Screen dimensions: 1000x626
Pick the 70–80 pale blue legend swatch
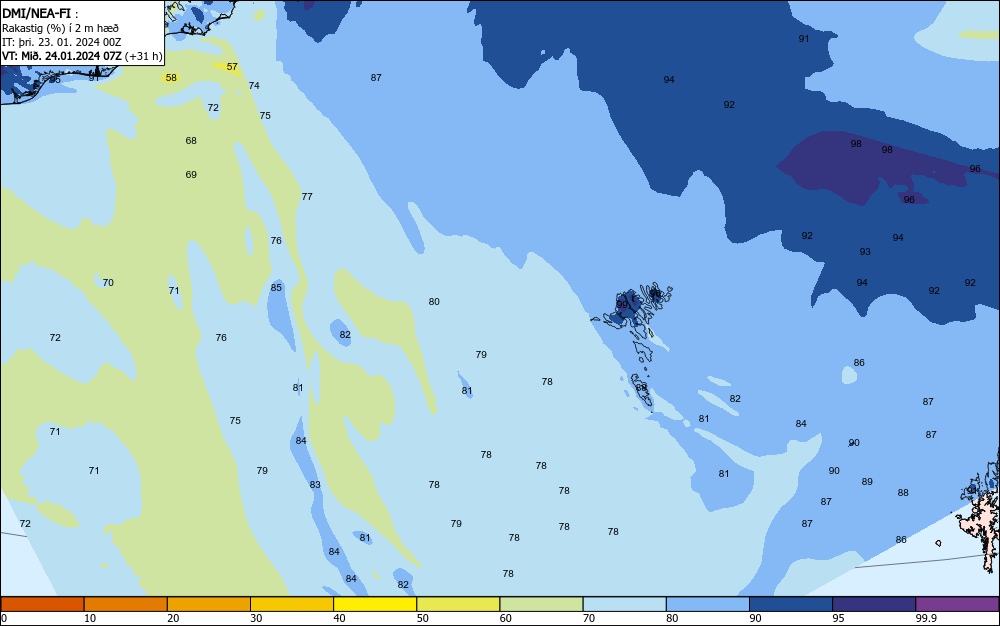pos(624,604)
